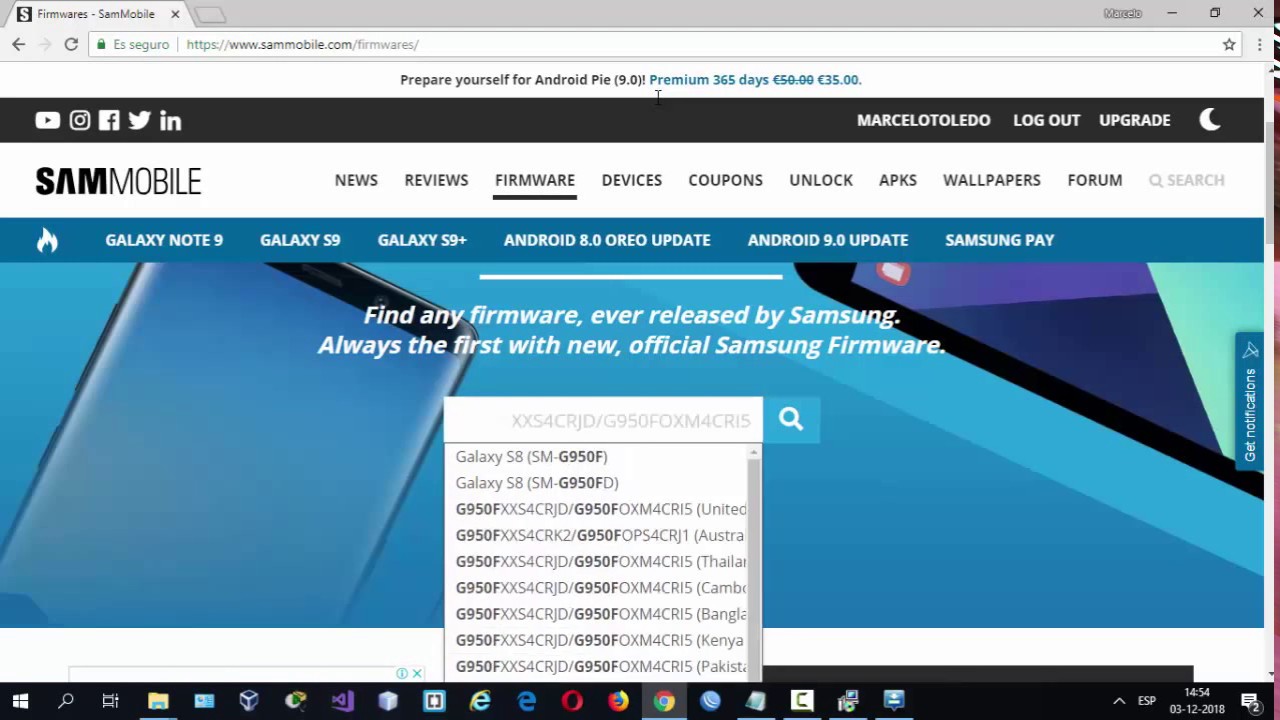Screen dimensions: 1280x720
Task: Click UPGRADE link
Action: point(1135,120)
